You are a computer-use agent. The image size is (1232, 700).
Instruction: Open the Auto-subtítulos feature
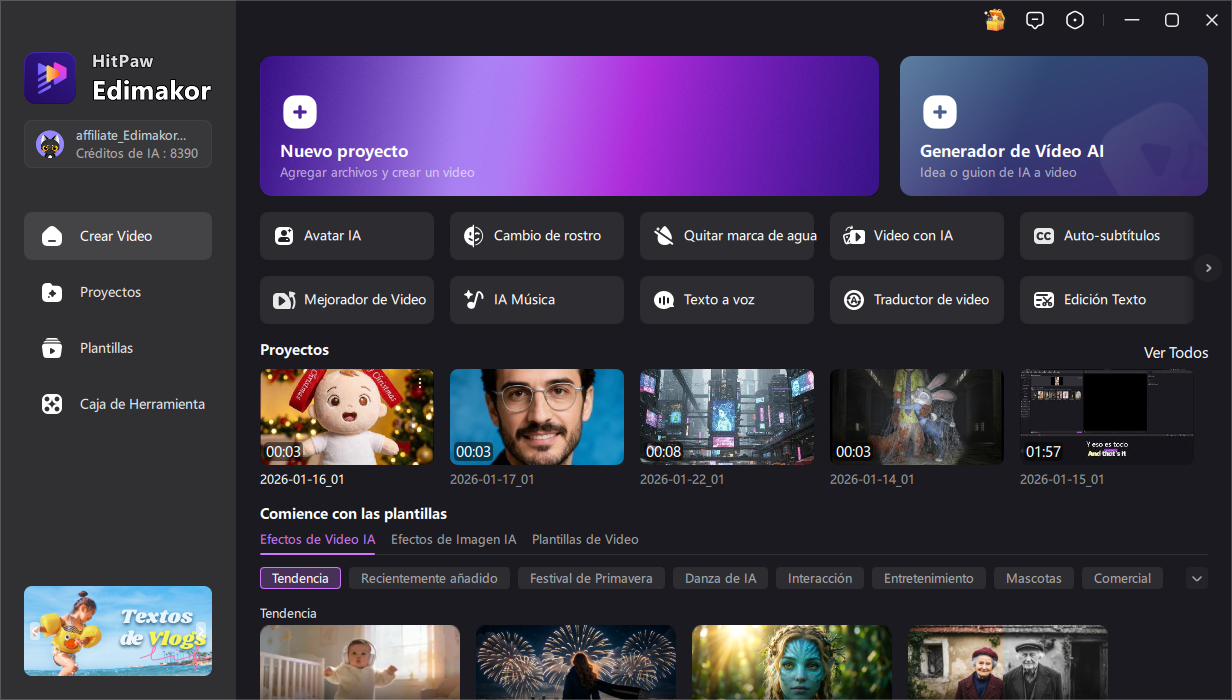(1106, 236)
